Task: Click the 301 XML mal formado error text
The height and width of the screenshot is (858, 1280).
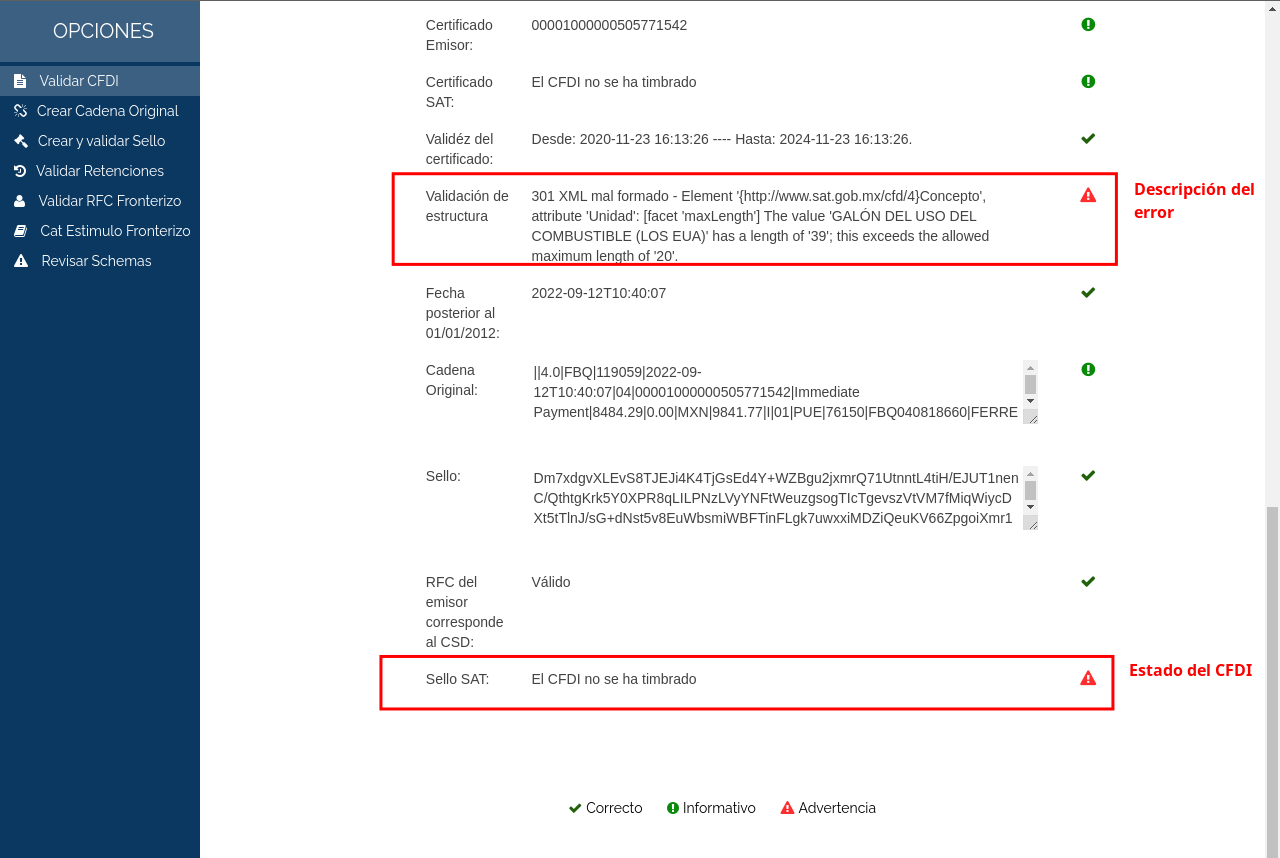Action: [x=760, y=226]
